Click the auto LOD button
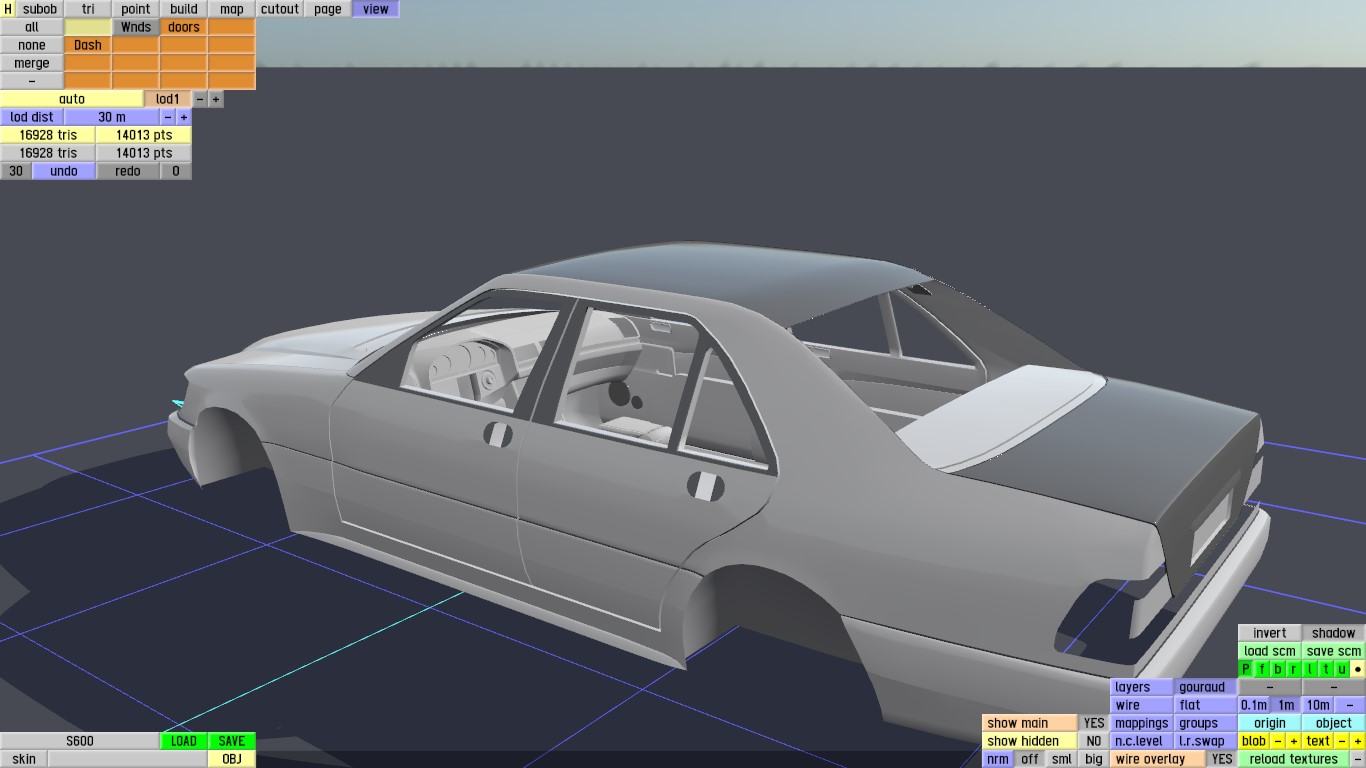This screenshot has height=768, width=1366. click(72, 99)
